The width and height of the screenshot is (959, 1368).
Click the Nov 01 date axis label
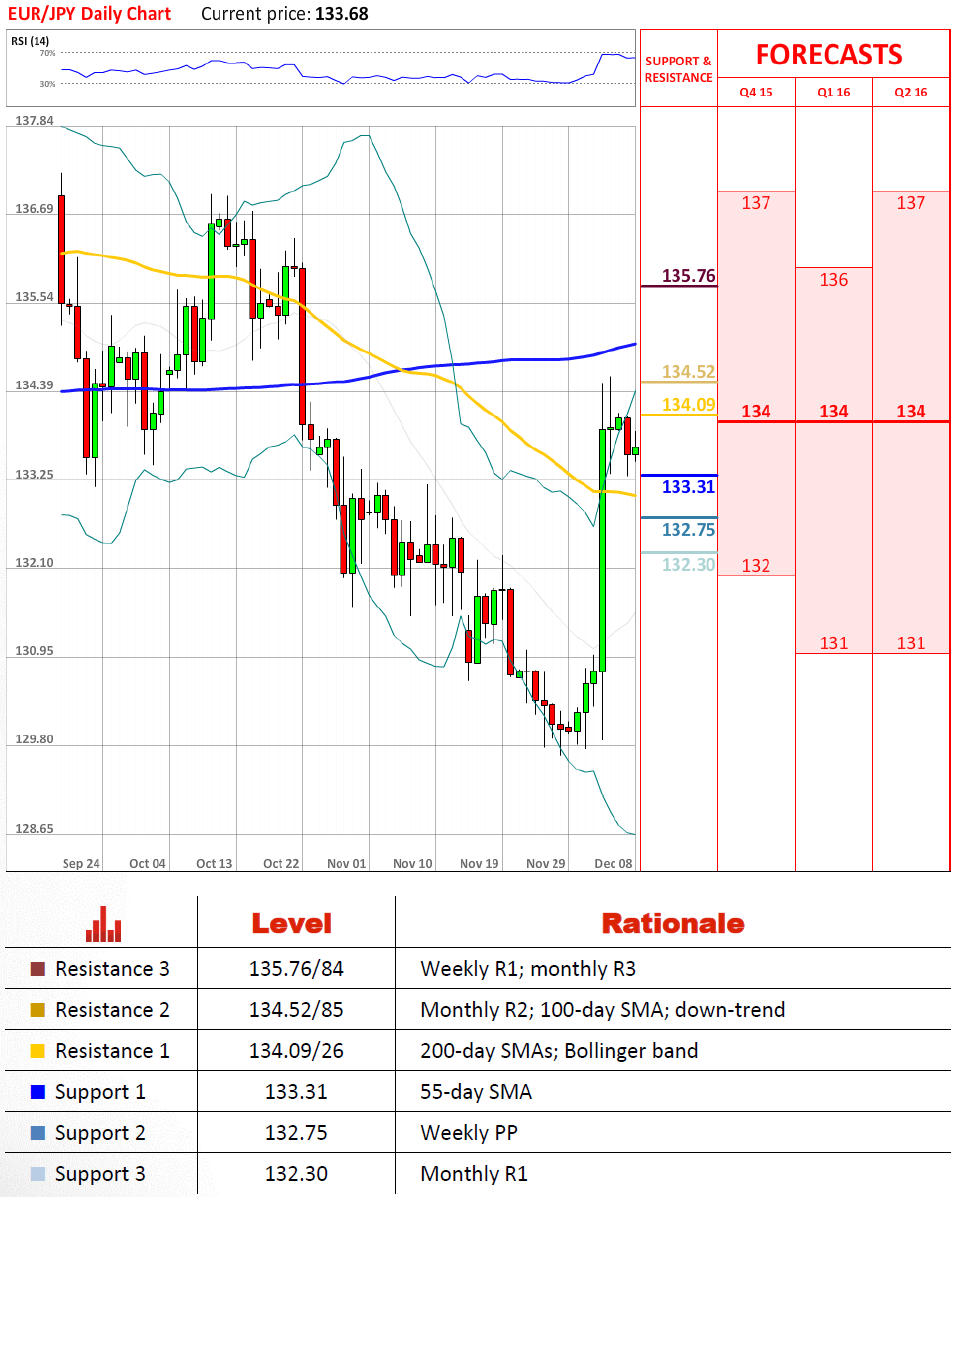[x=347, y=864]
